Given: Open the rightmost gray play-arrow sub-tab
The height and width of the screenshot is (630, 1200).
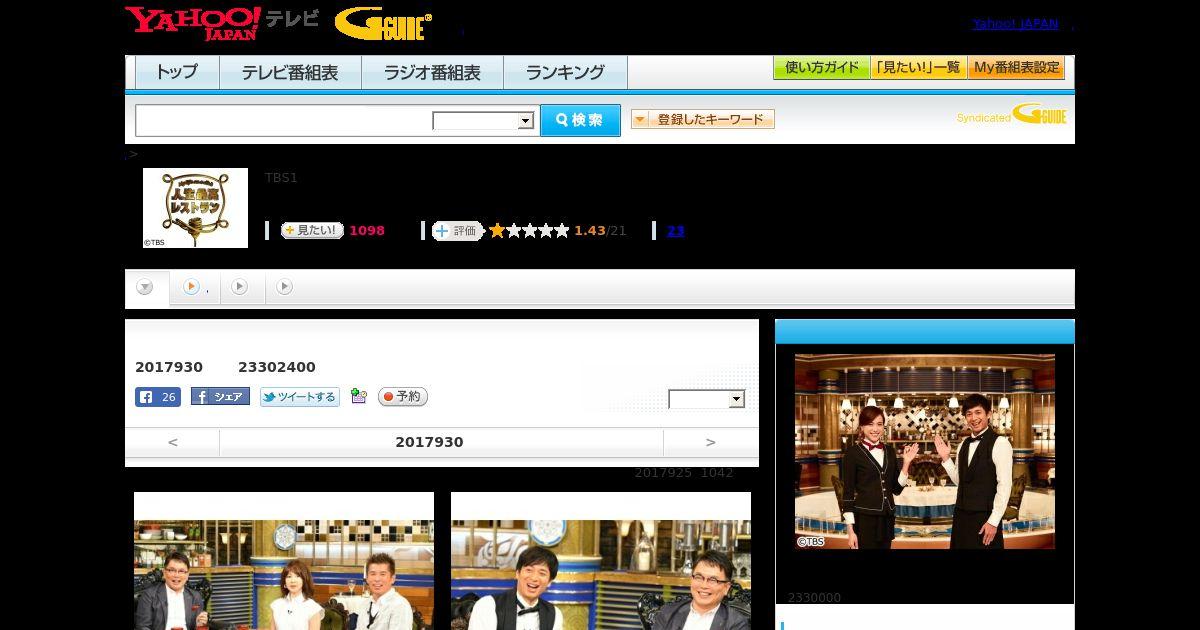Looking at the screenshot, I should (x=285, y=287).
